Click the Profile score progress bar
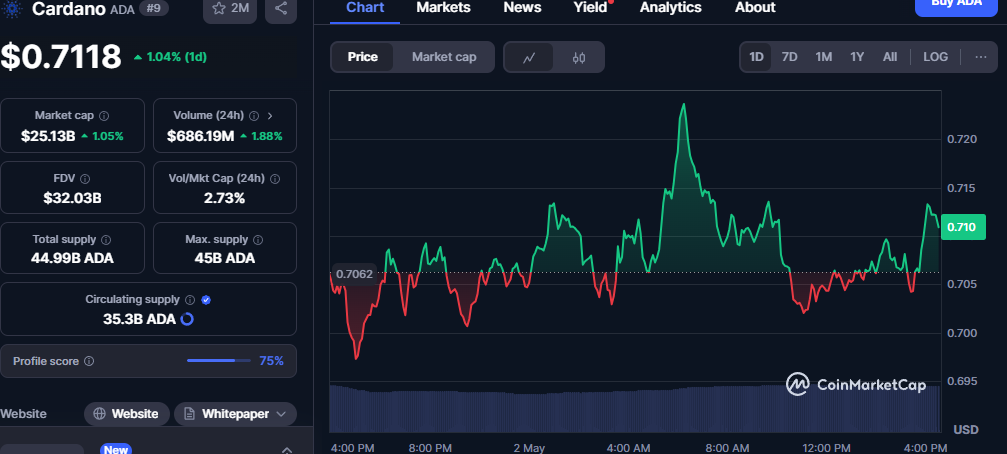 pos(218,361)
